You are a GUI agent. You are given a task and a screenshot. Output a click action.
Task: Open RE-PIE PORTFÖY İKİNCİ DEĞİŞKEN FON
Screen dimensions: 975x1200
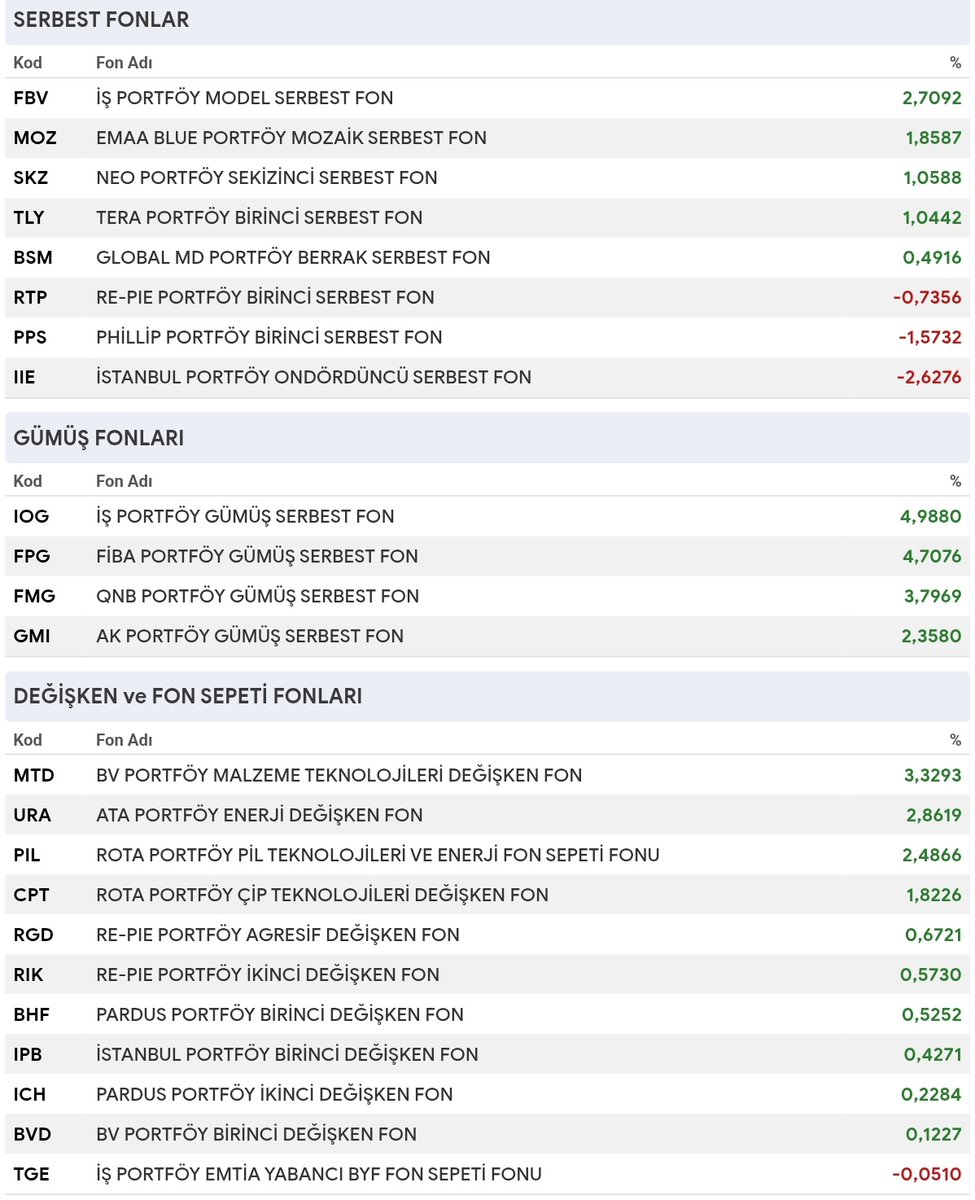point(268,976)
